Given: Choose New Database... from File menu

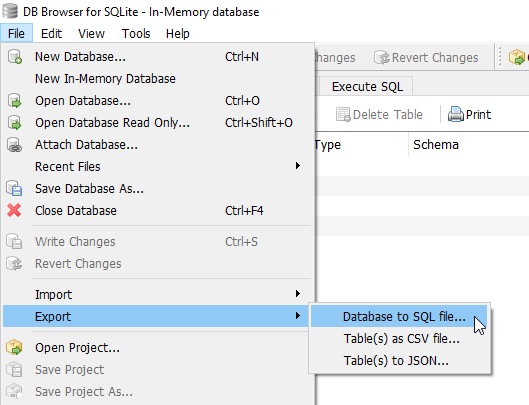Looking at the screenshot, I should pyautogui.click(x=157, y=57).
